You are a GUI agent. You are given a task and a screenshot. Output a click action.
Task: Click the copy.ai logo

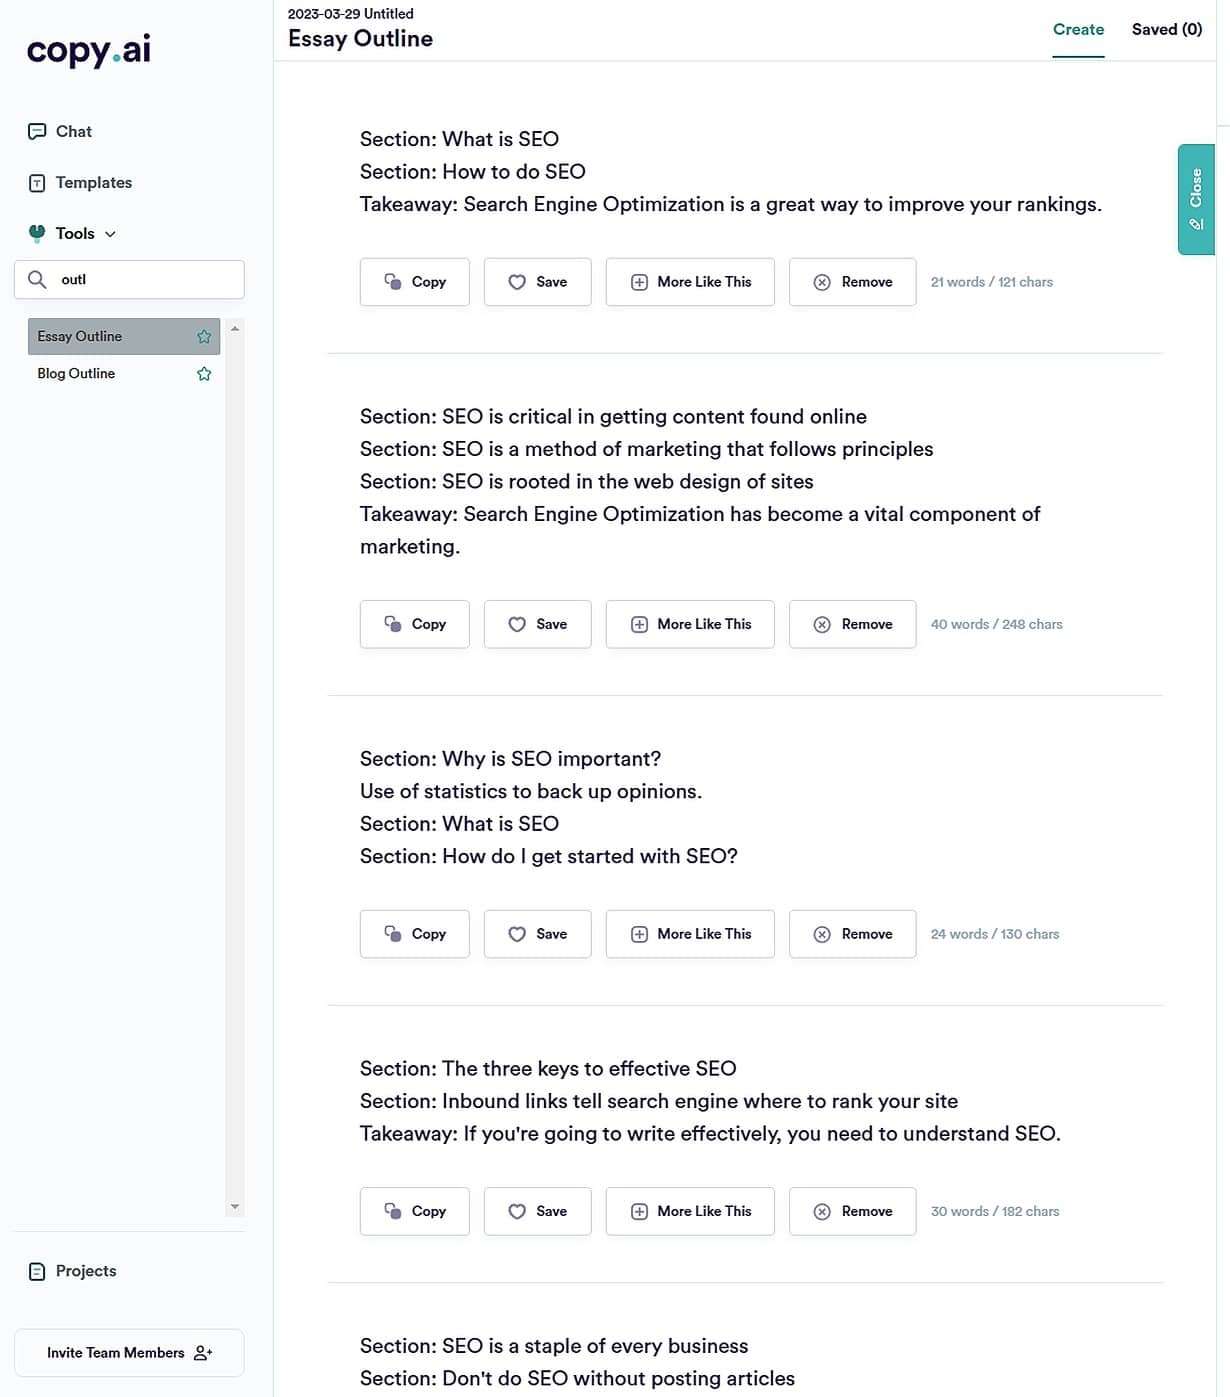[88, 50]
